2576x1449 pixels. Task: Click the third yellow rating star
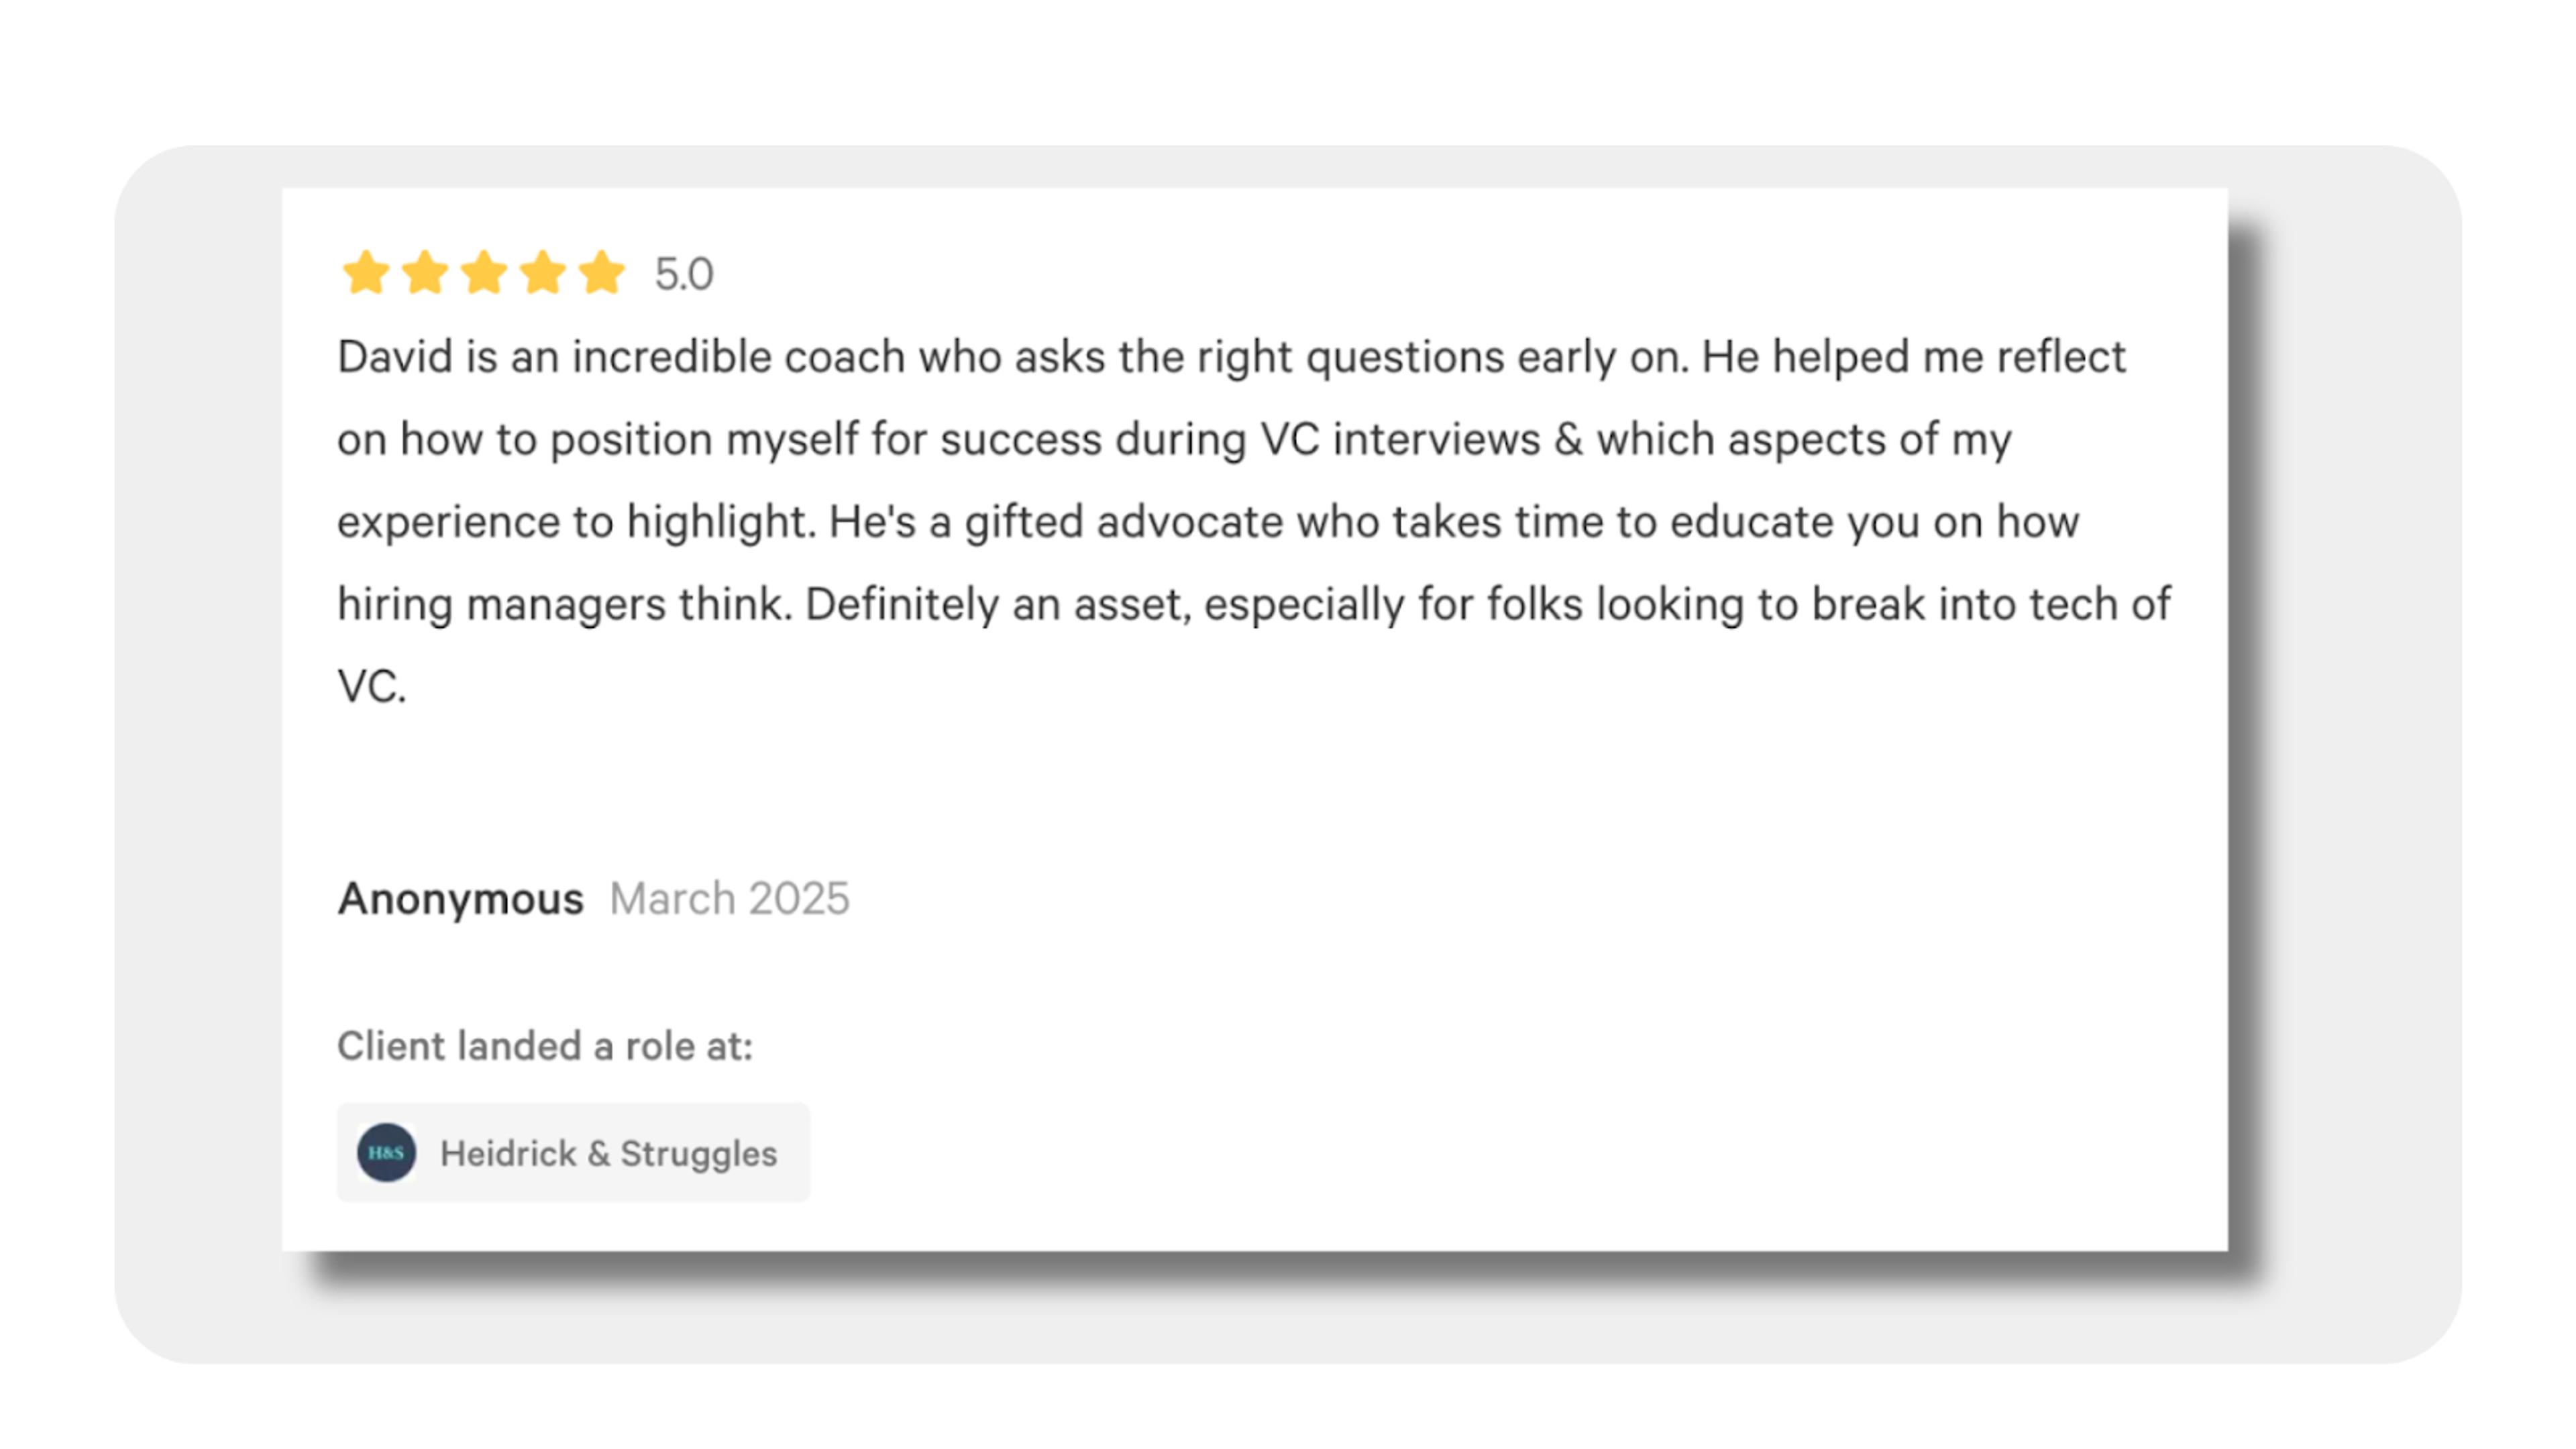[x=484, y=272]
